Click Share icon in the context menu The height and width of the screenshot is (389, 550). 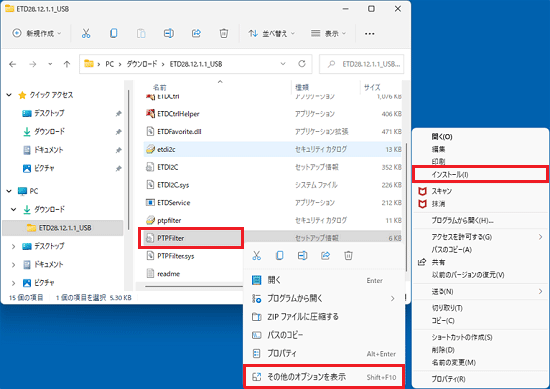click(325, 255)
